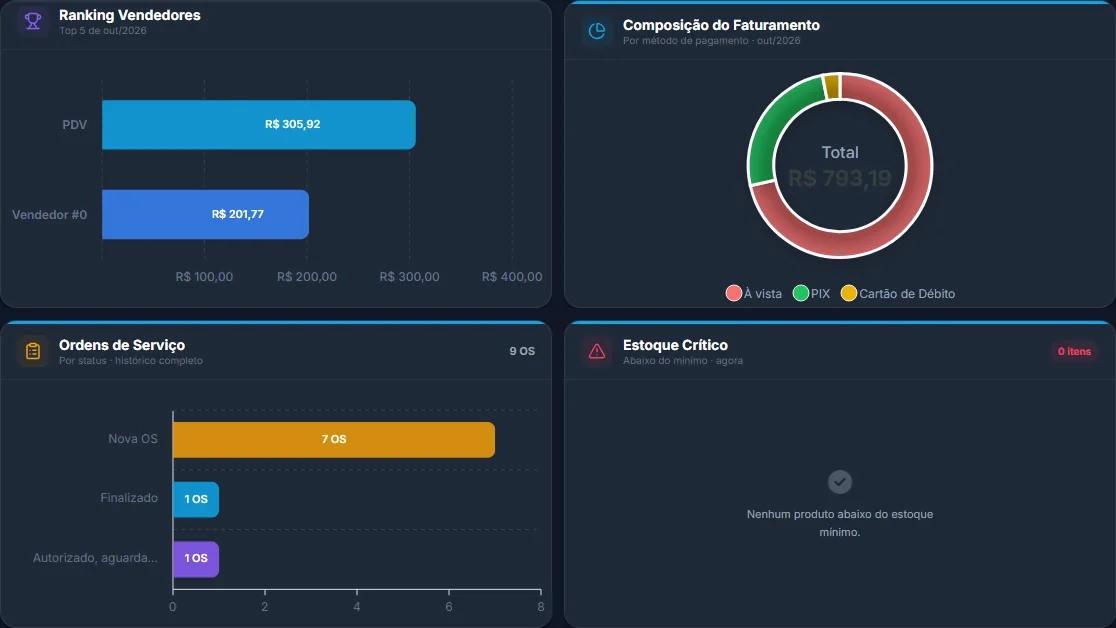Click the yellow Cartão de Débito donut slice
The image size is (1116, 628).
[x=831, y=86]
